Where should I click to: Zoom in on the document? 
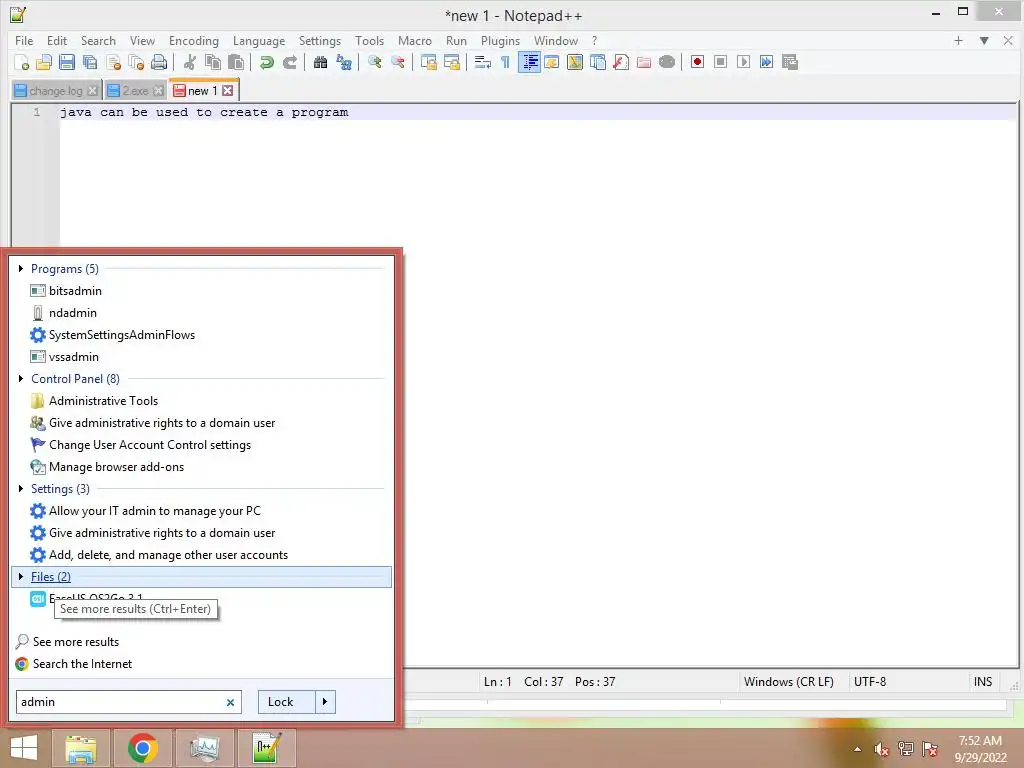pyautogui.click(x=374, y=62)
